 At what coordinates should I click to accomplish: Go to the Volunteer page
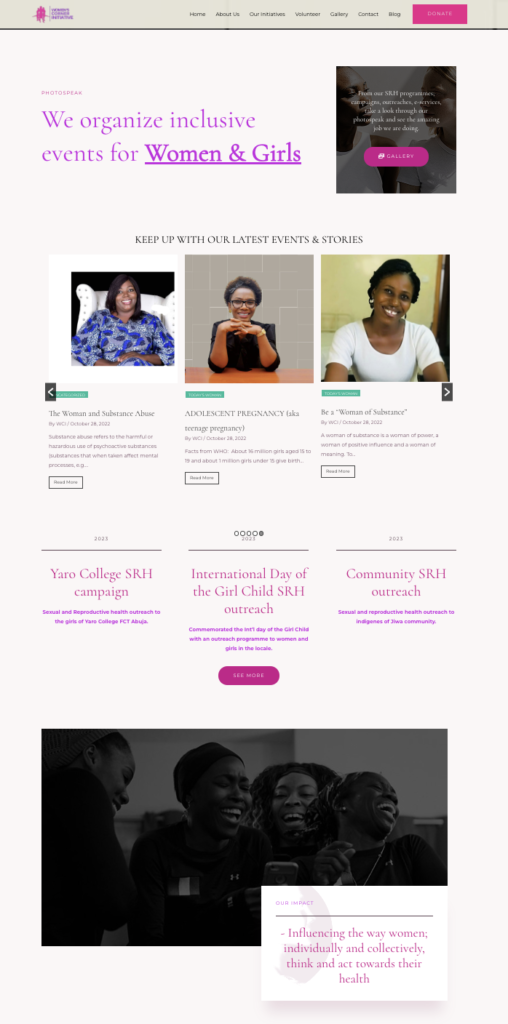pyautogui.click(x=308, y=14)
